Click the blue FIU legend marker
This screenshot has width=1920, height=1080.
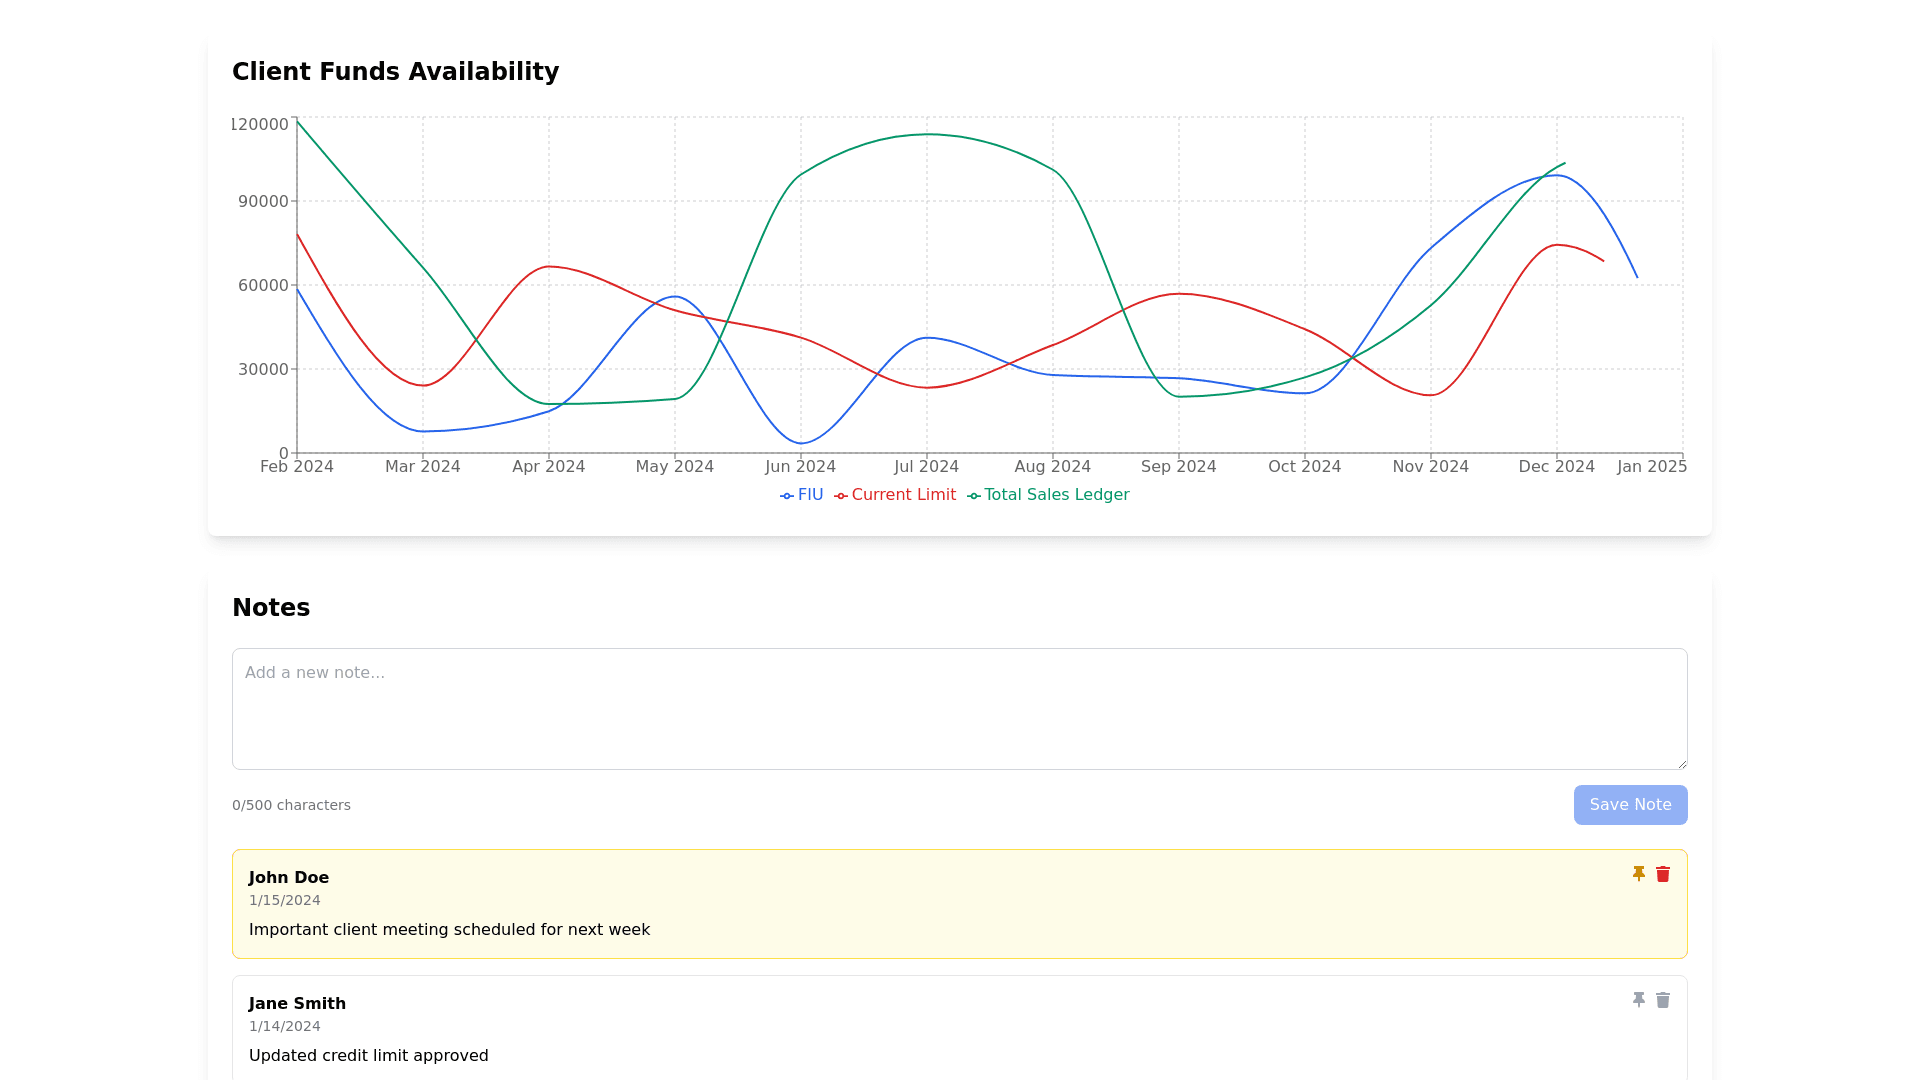[787, 496]
